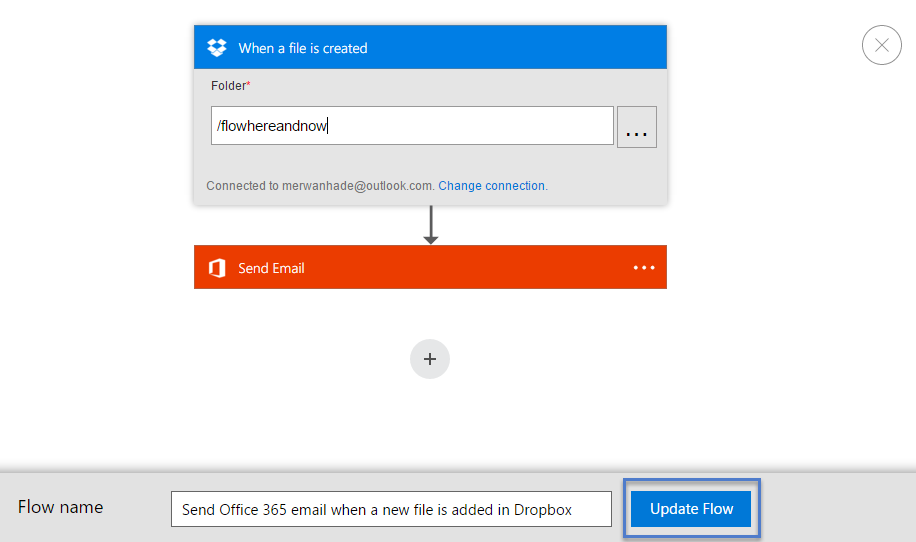Open the Send Email ellipsis menu
The image size is (916, 542).
pos(644,268)
